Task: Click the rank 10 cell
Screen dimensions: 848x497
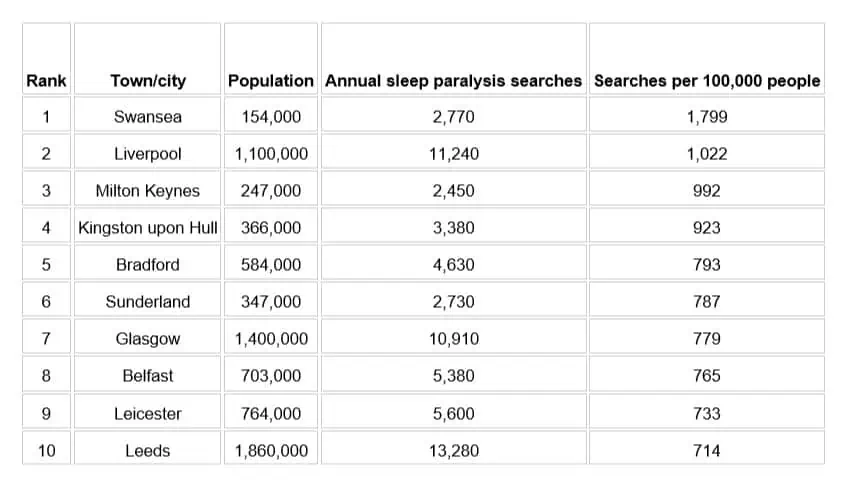Action: [x=46, y=451]
